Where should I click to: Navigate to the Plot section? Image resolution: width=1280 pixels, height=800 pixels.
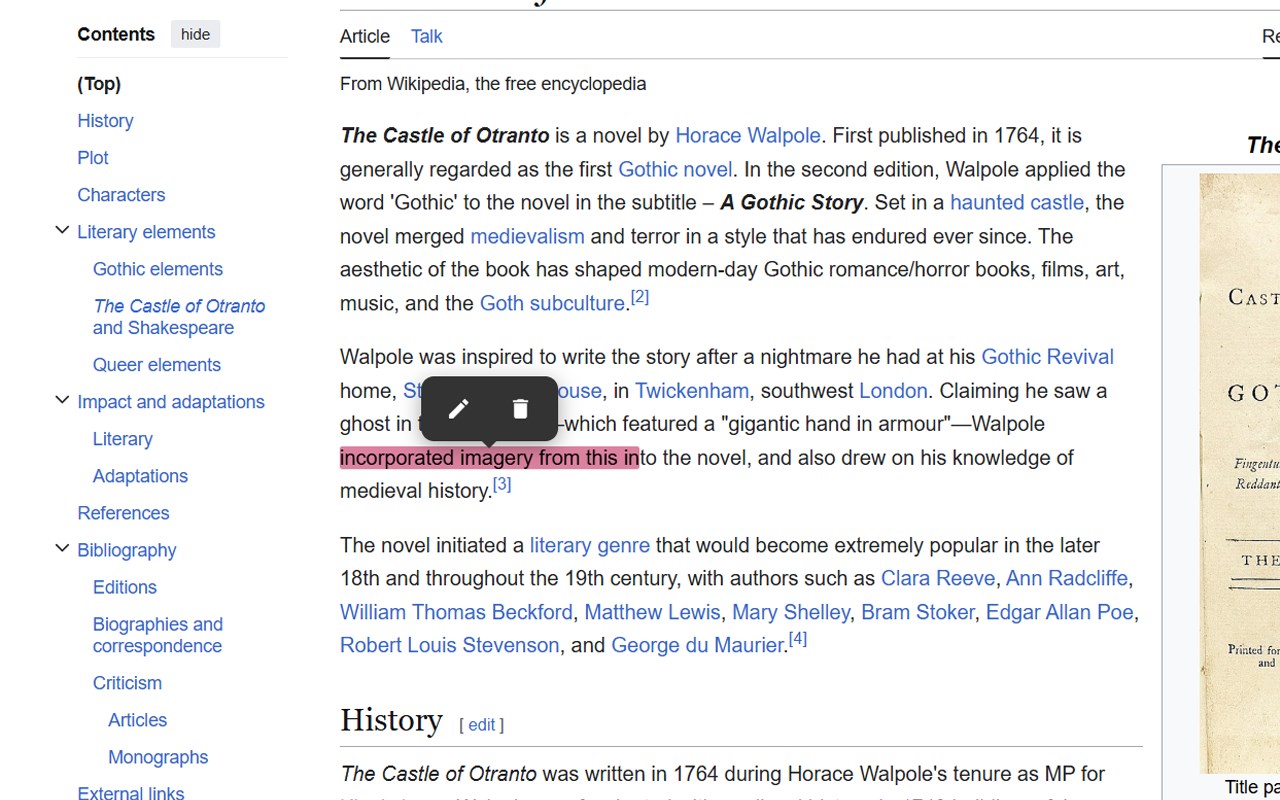93,158
